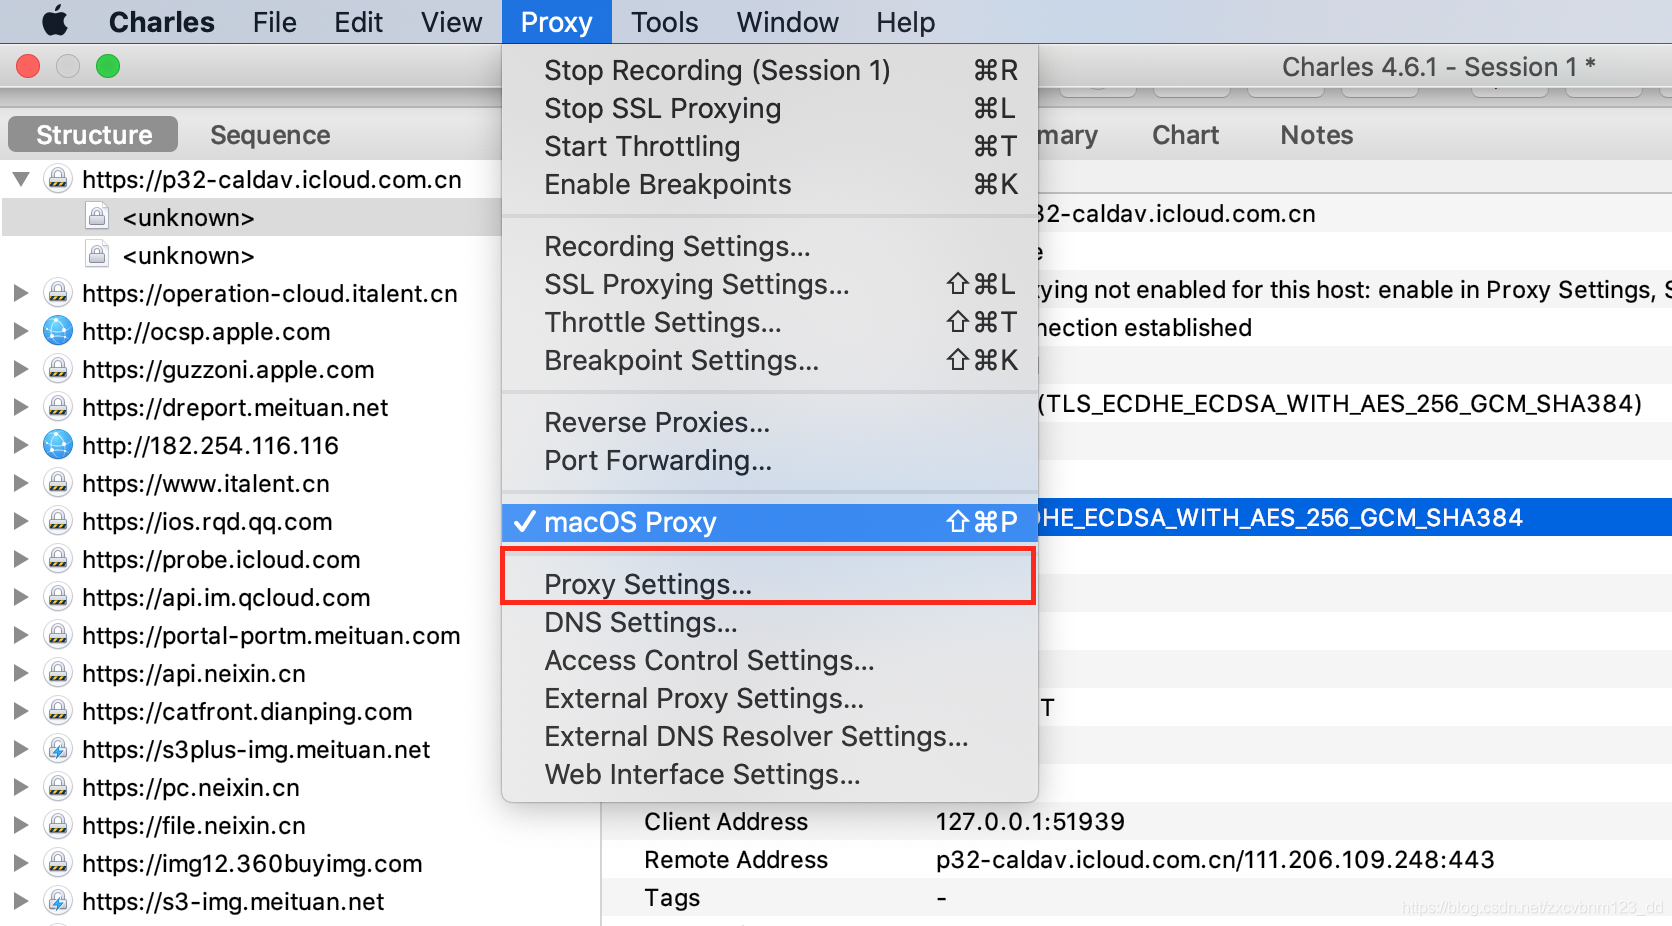
Task: Open Reverse Proxies...
Action: tap(769, 422)
